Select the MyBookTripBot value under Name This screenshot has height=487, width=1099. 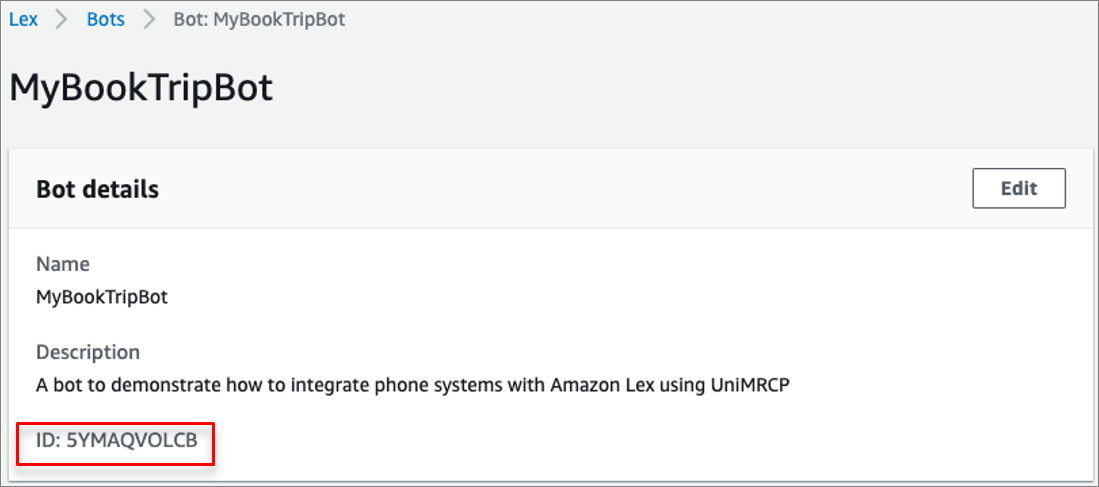click(102, 297)
